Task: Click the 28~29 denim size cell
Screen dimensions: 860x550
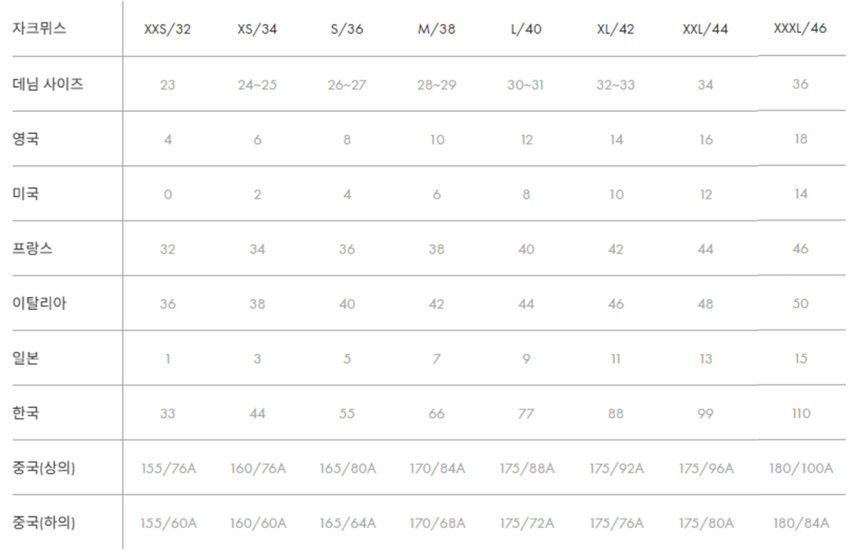Action: (436, 85)
